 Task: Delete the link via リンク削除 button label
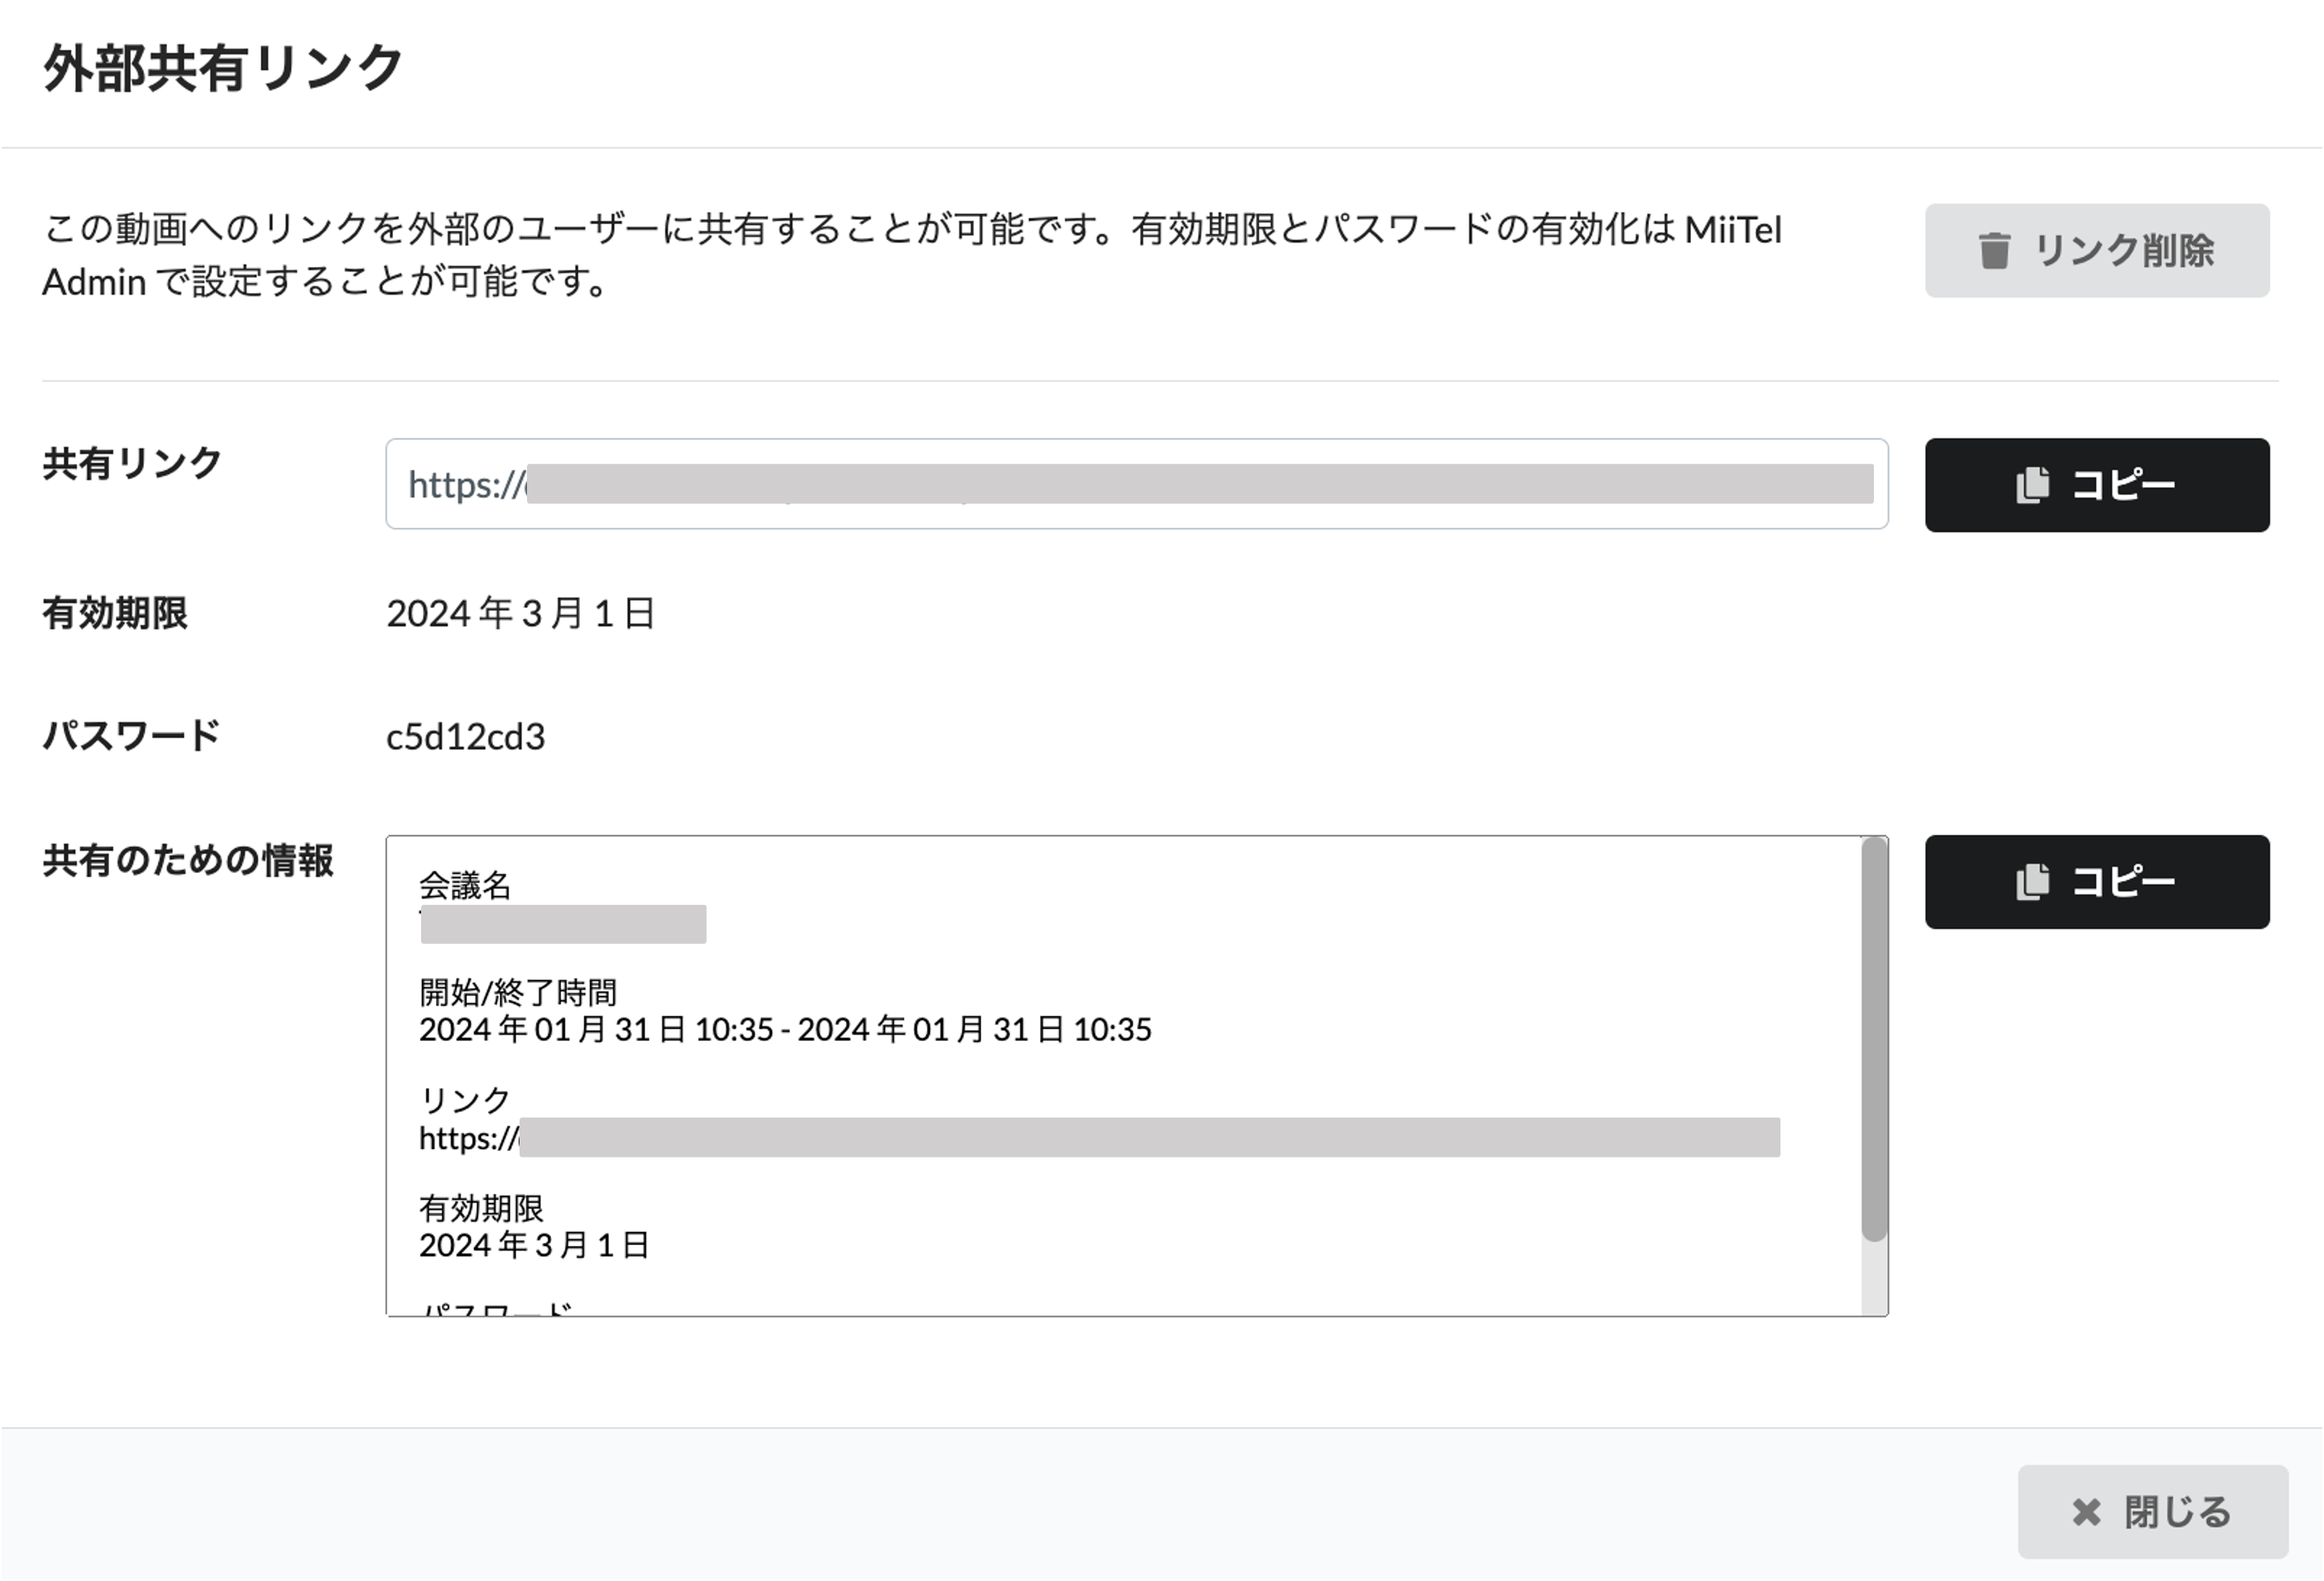(2124, 251)
